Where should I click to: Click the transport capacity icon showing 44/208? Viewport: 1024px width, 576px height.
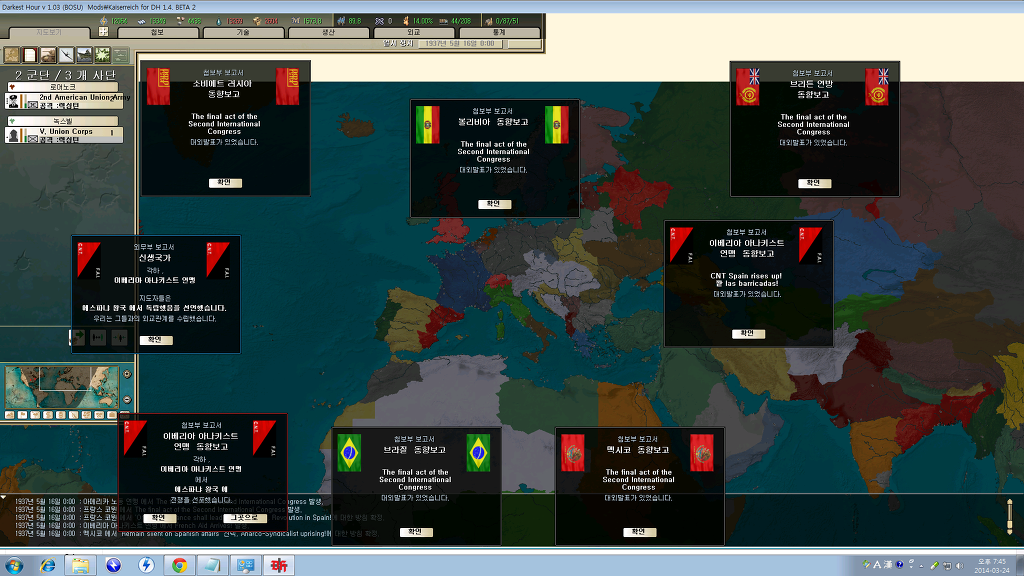tap(443, 21)
